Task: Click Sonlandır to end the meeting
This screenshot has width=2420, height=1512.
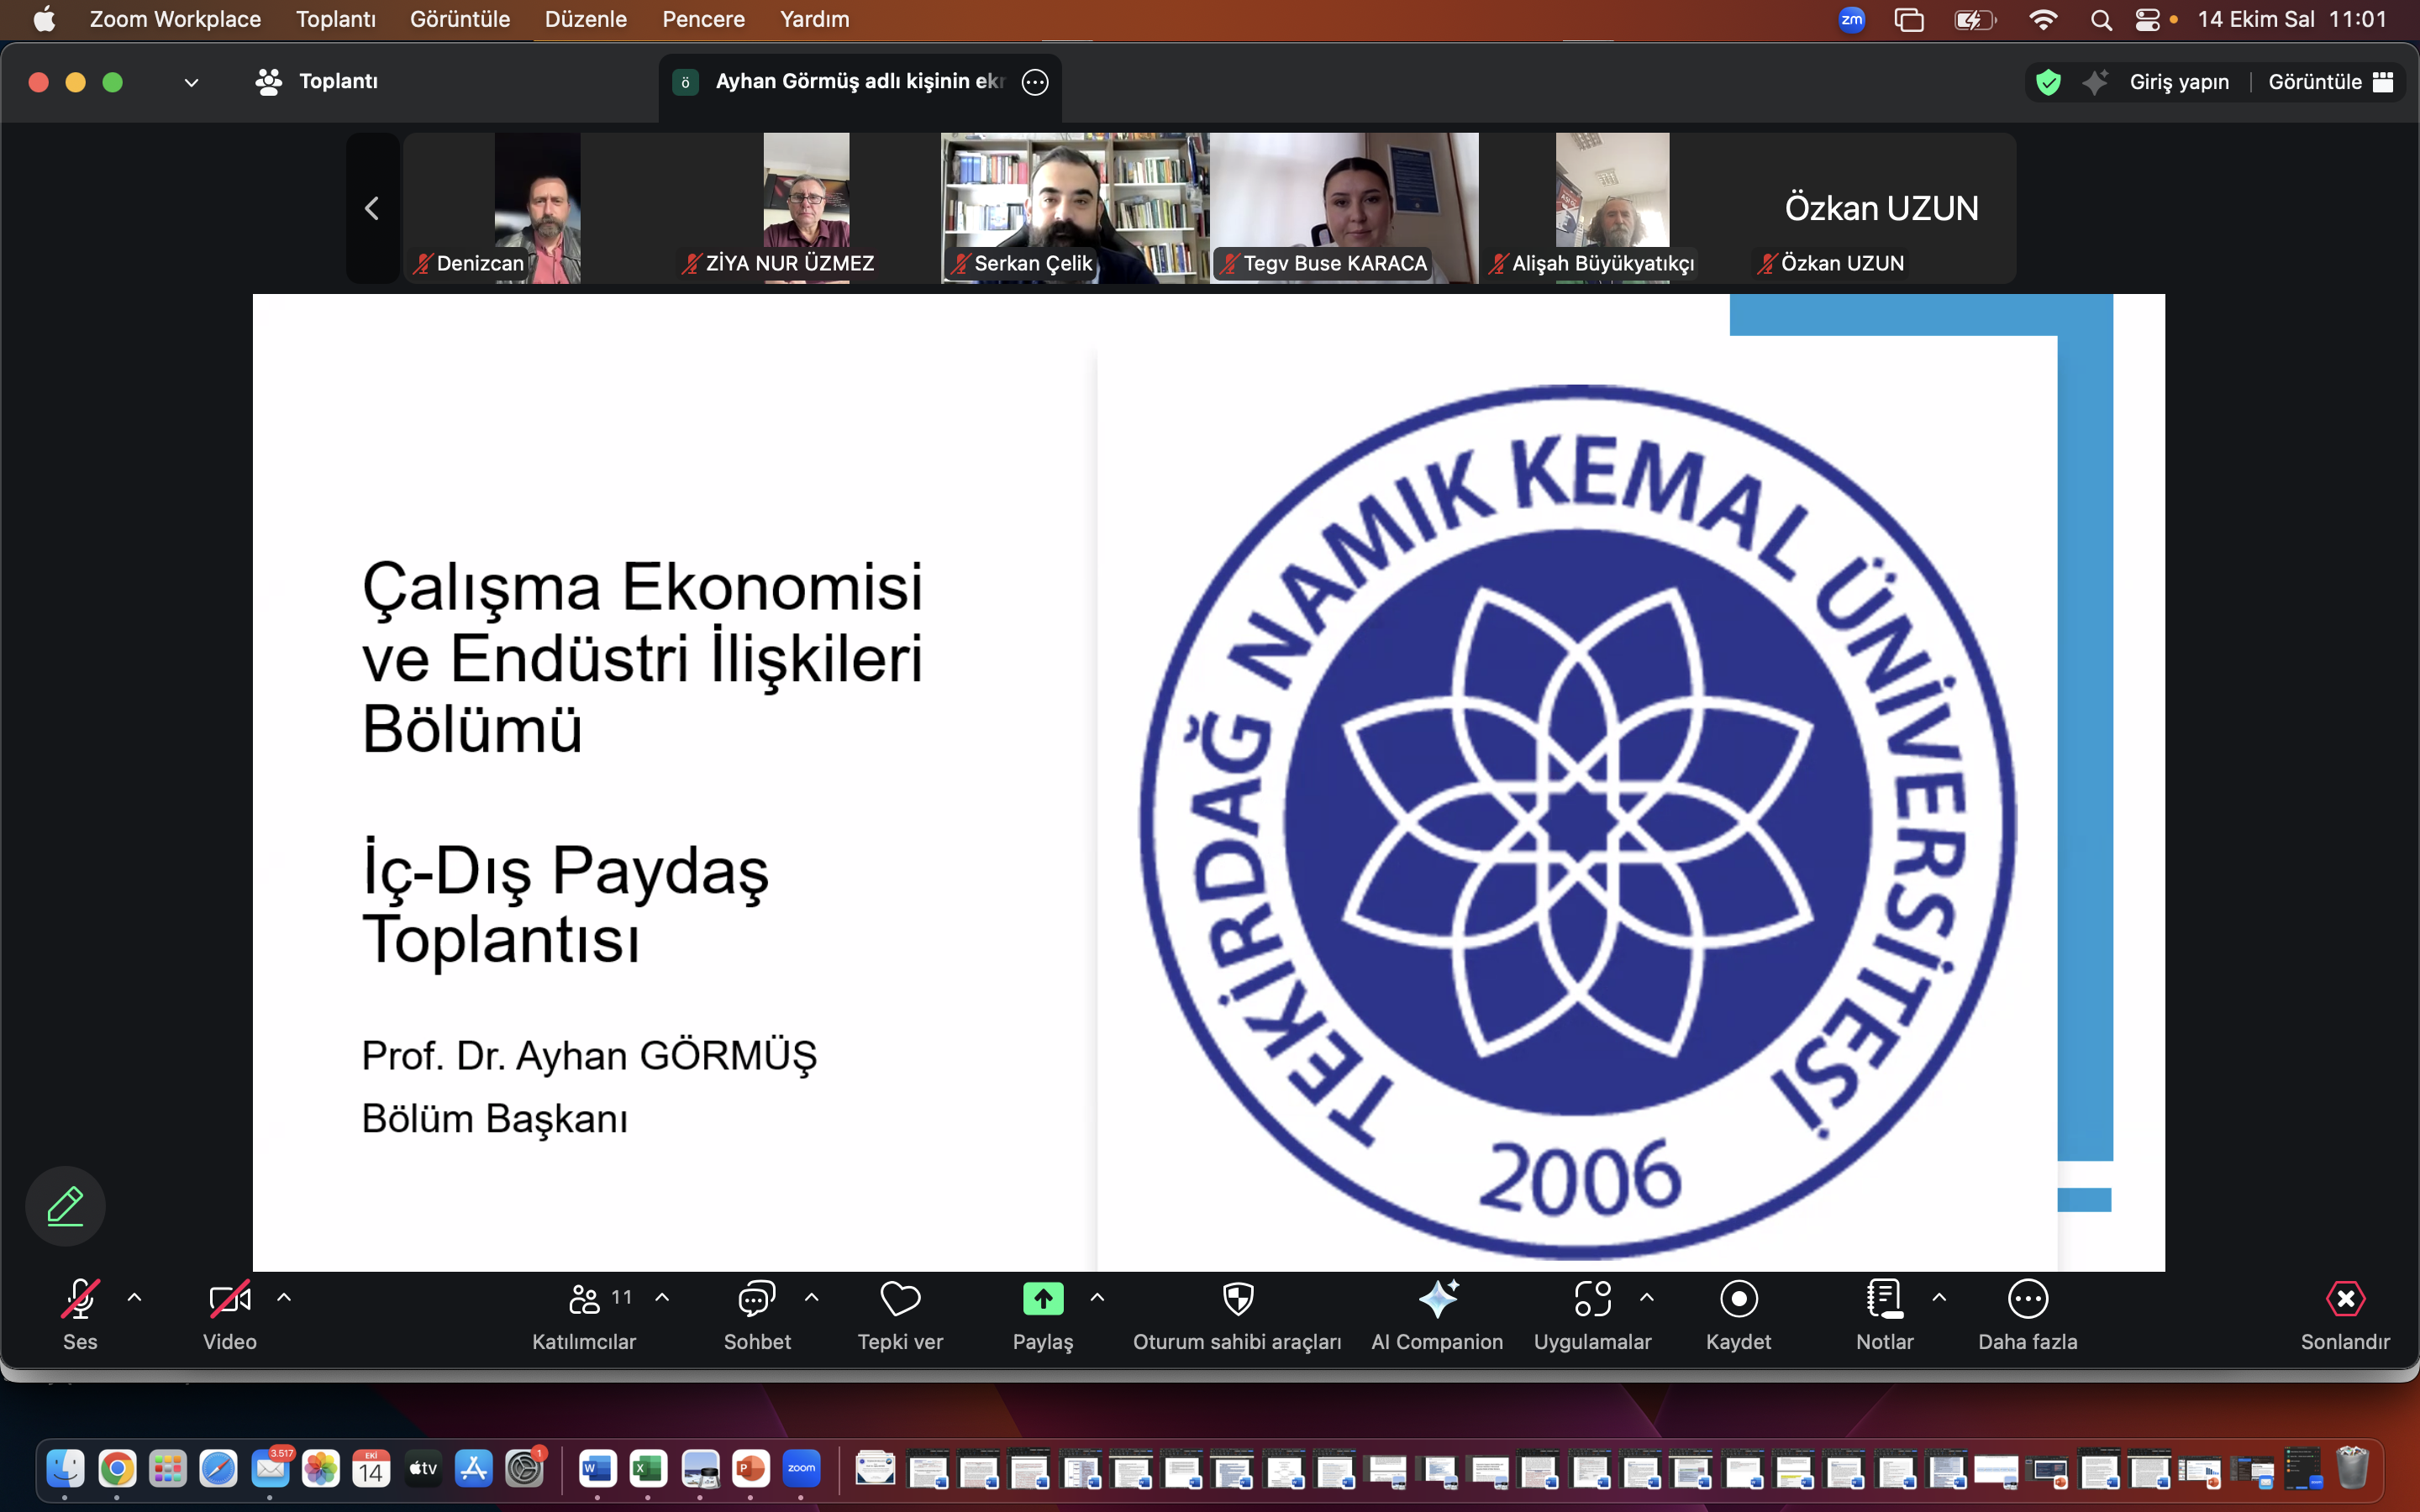Action: [2345, 1300]
